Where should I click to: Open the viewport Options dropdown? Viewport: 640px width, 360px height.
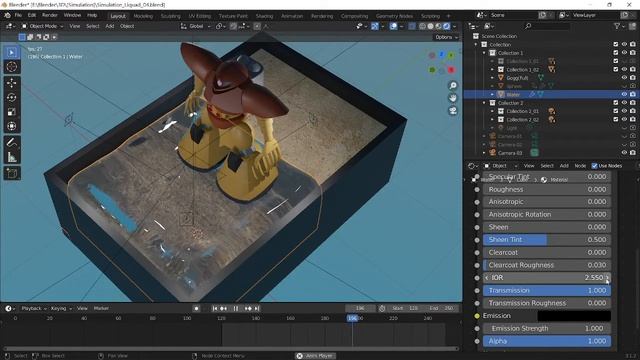coord(446,37)
